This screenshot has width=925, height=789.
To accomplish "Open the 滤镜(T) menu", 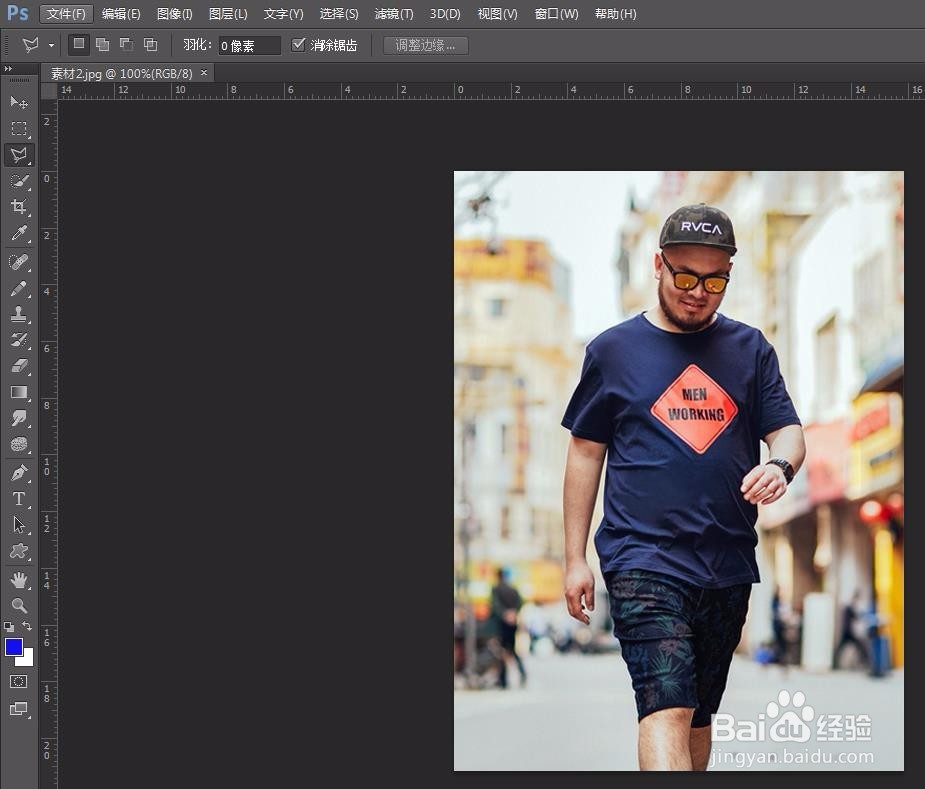I will (x=393, y=14).
